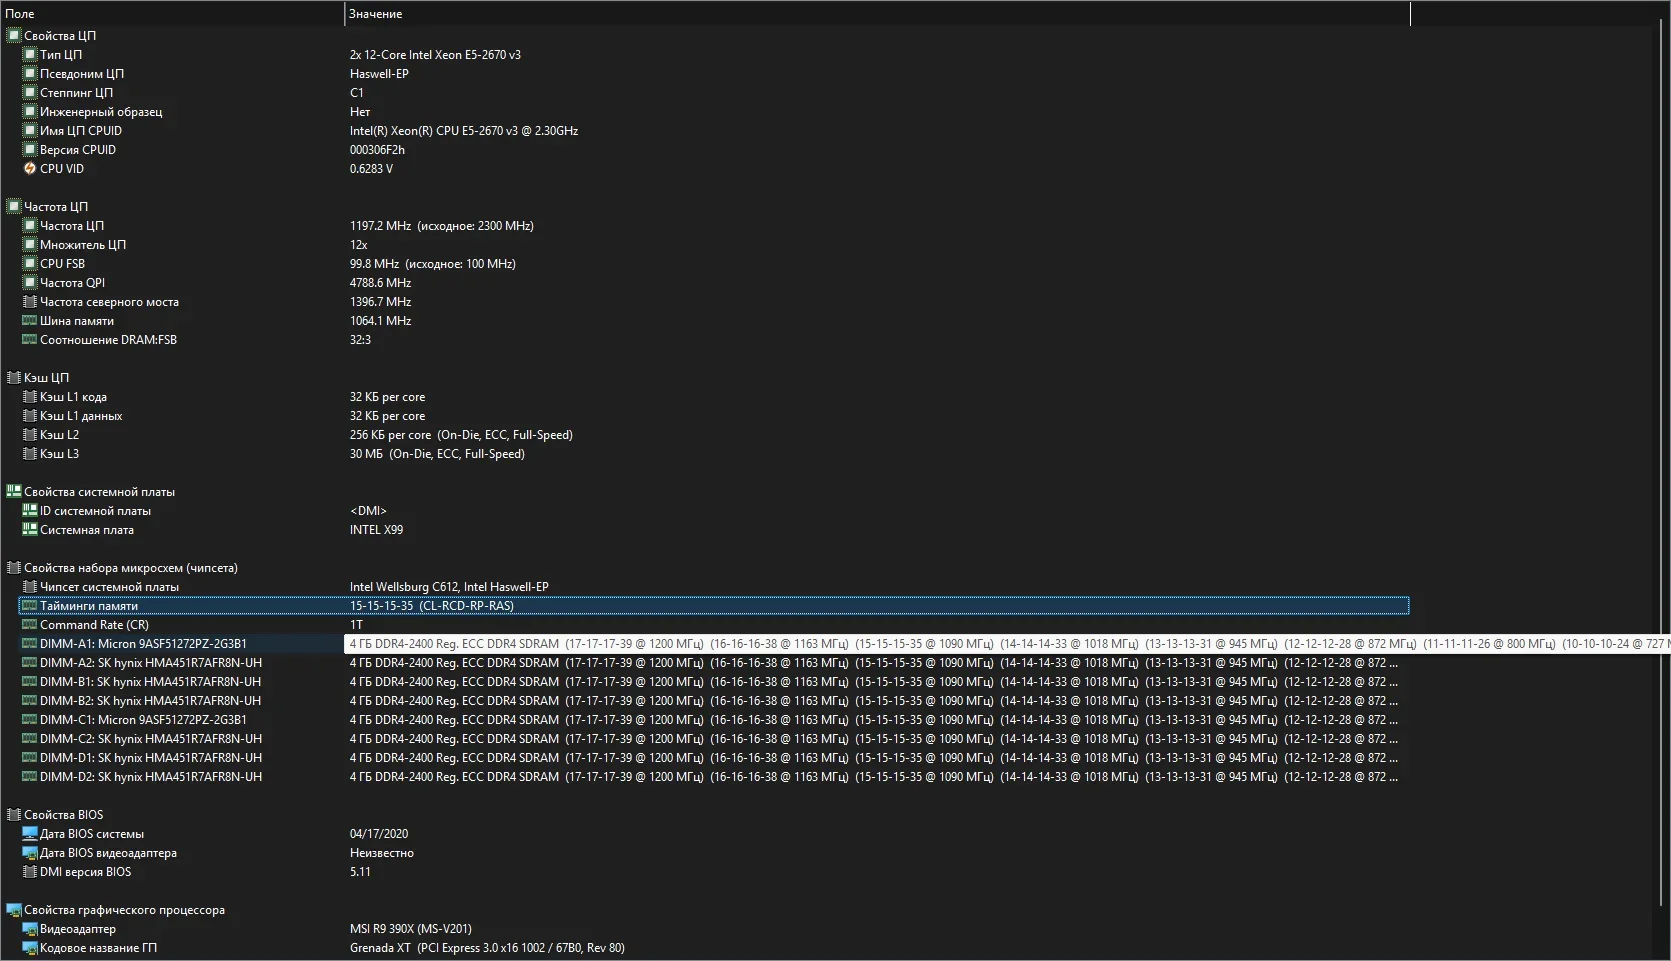
Task: Select the DIMM-A2 SK hynix row label
Action: click(151, 663)
